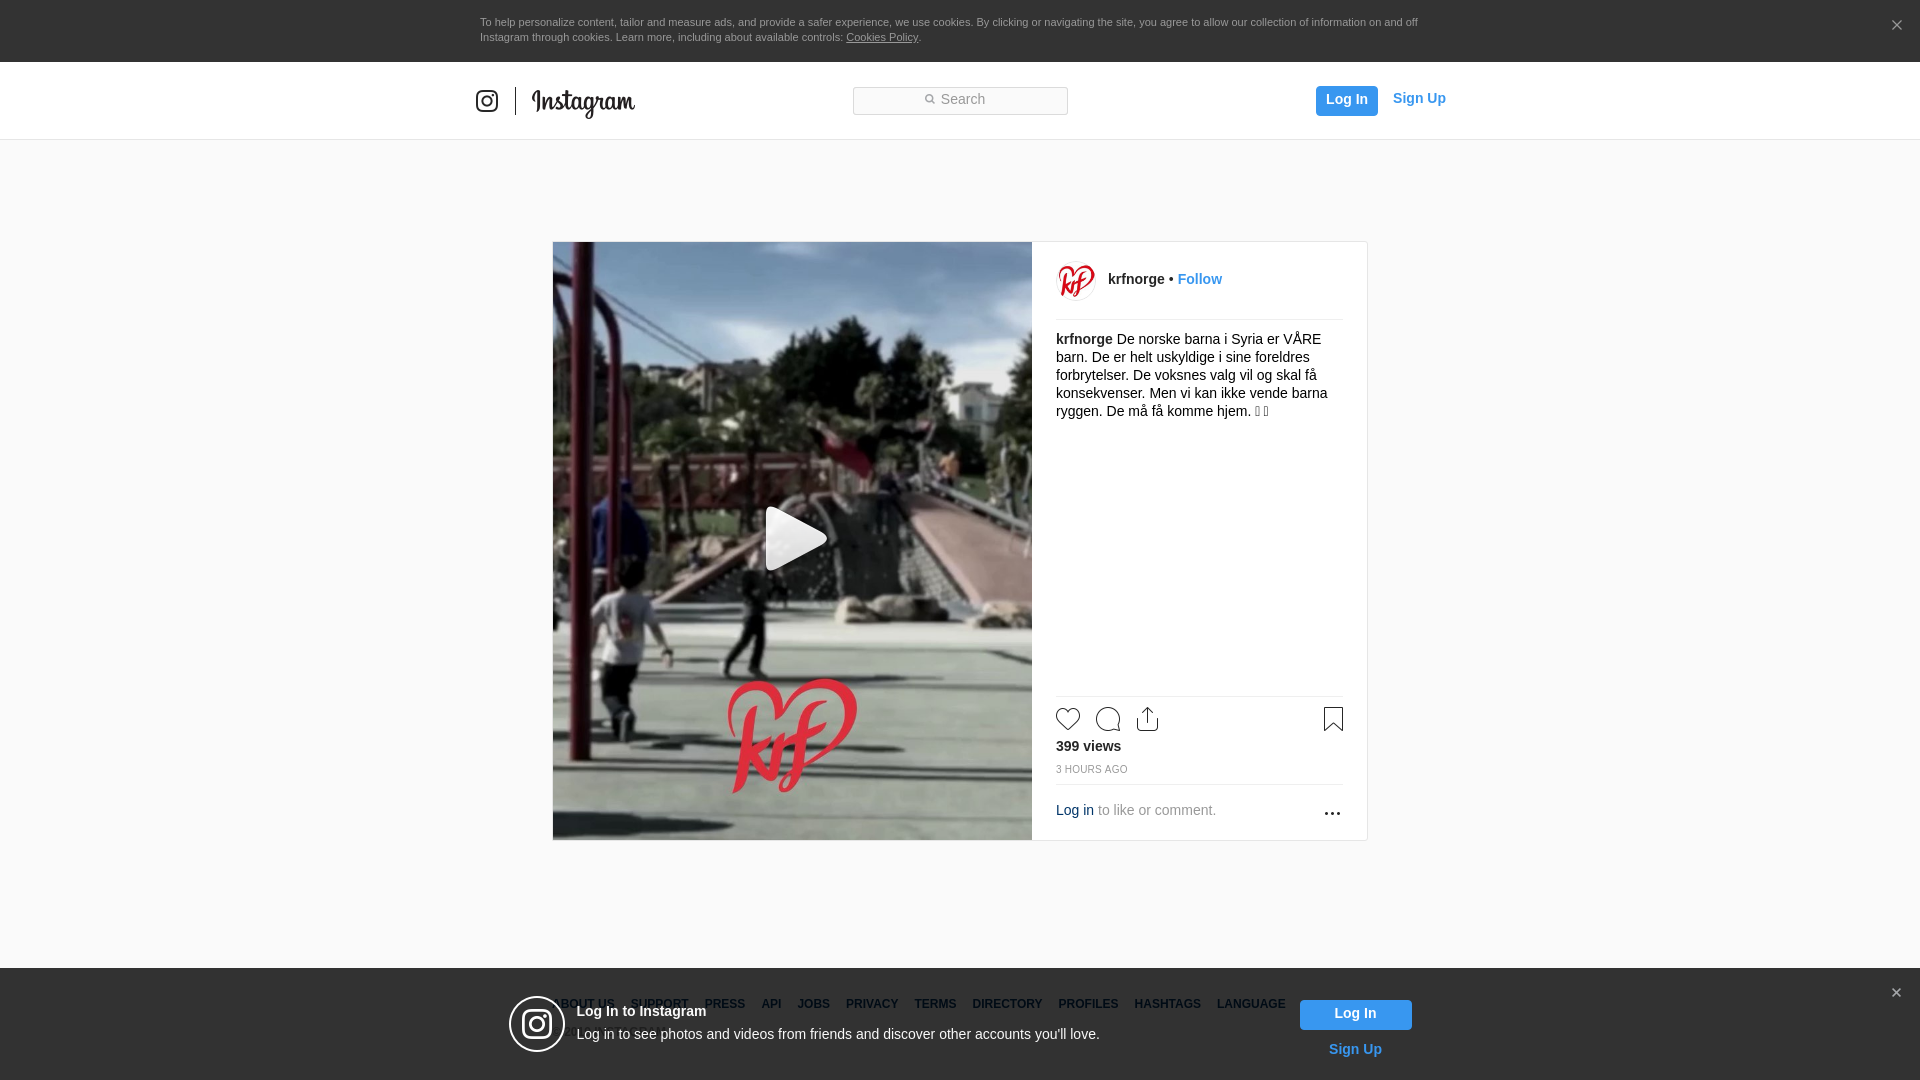Open the Instagram wordmark logo
Image resolution: width=1920 pixels, height=1080 pixels.
tap(583, 103)
